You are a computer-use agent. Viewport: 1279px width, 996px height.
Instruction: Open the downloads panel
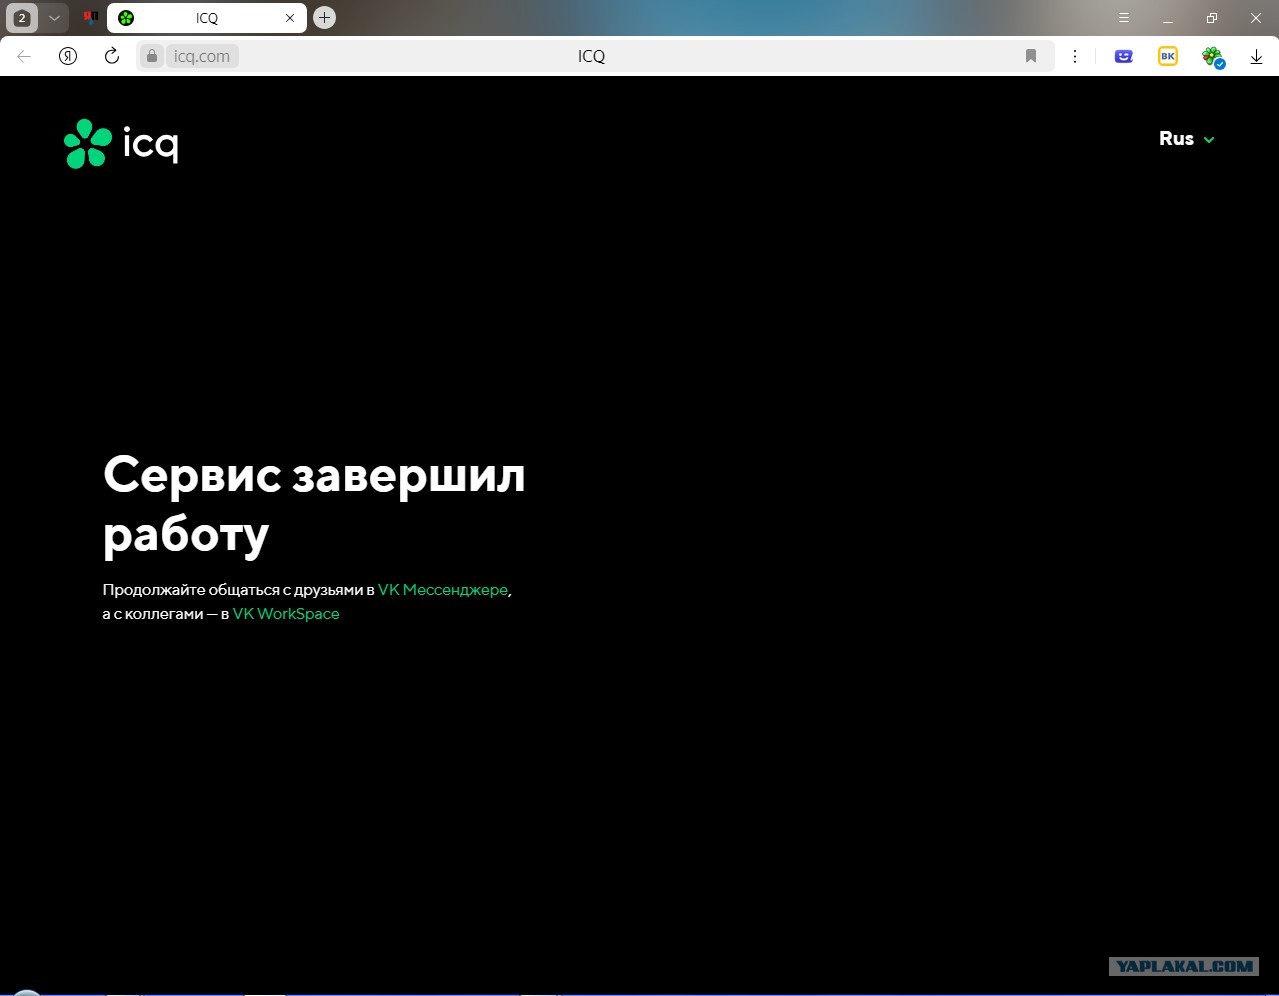coord(1256,57)
